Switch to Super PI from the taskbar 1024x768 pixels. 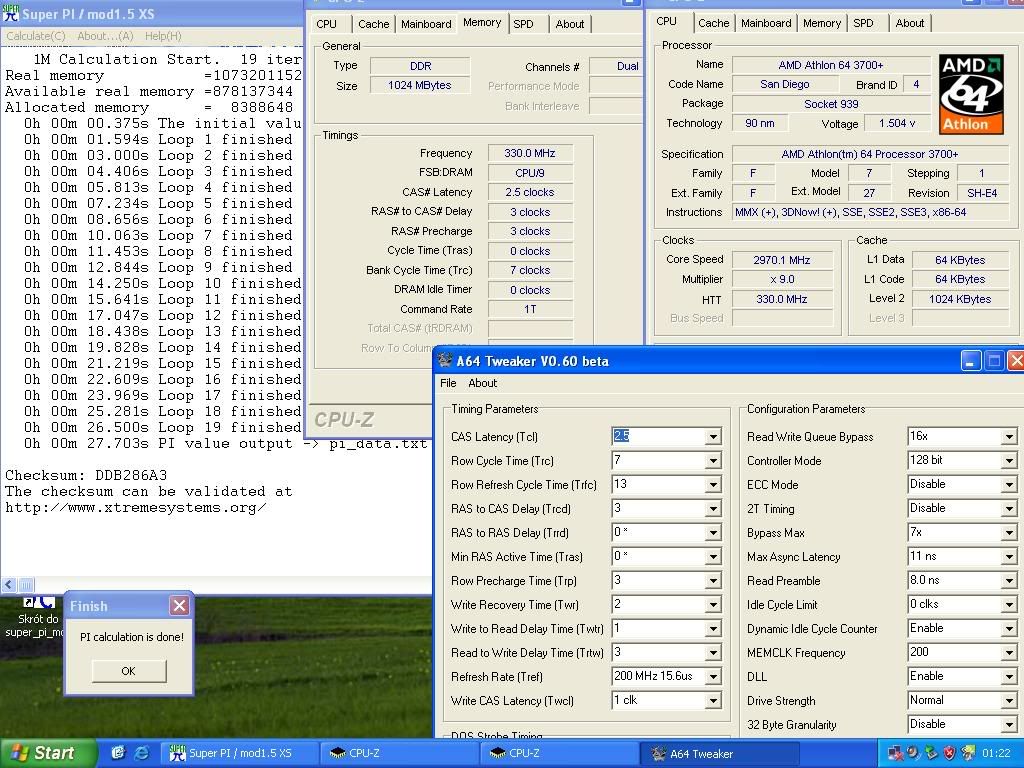tap(240, 753)
